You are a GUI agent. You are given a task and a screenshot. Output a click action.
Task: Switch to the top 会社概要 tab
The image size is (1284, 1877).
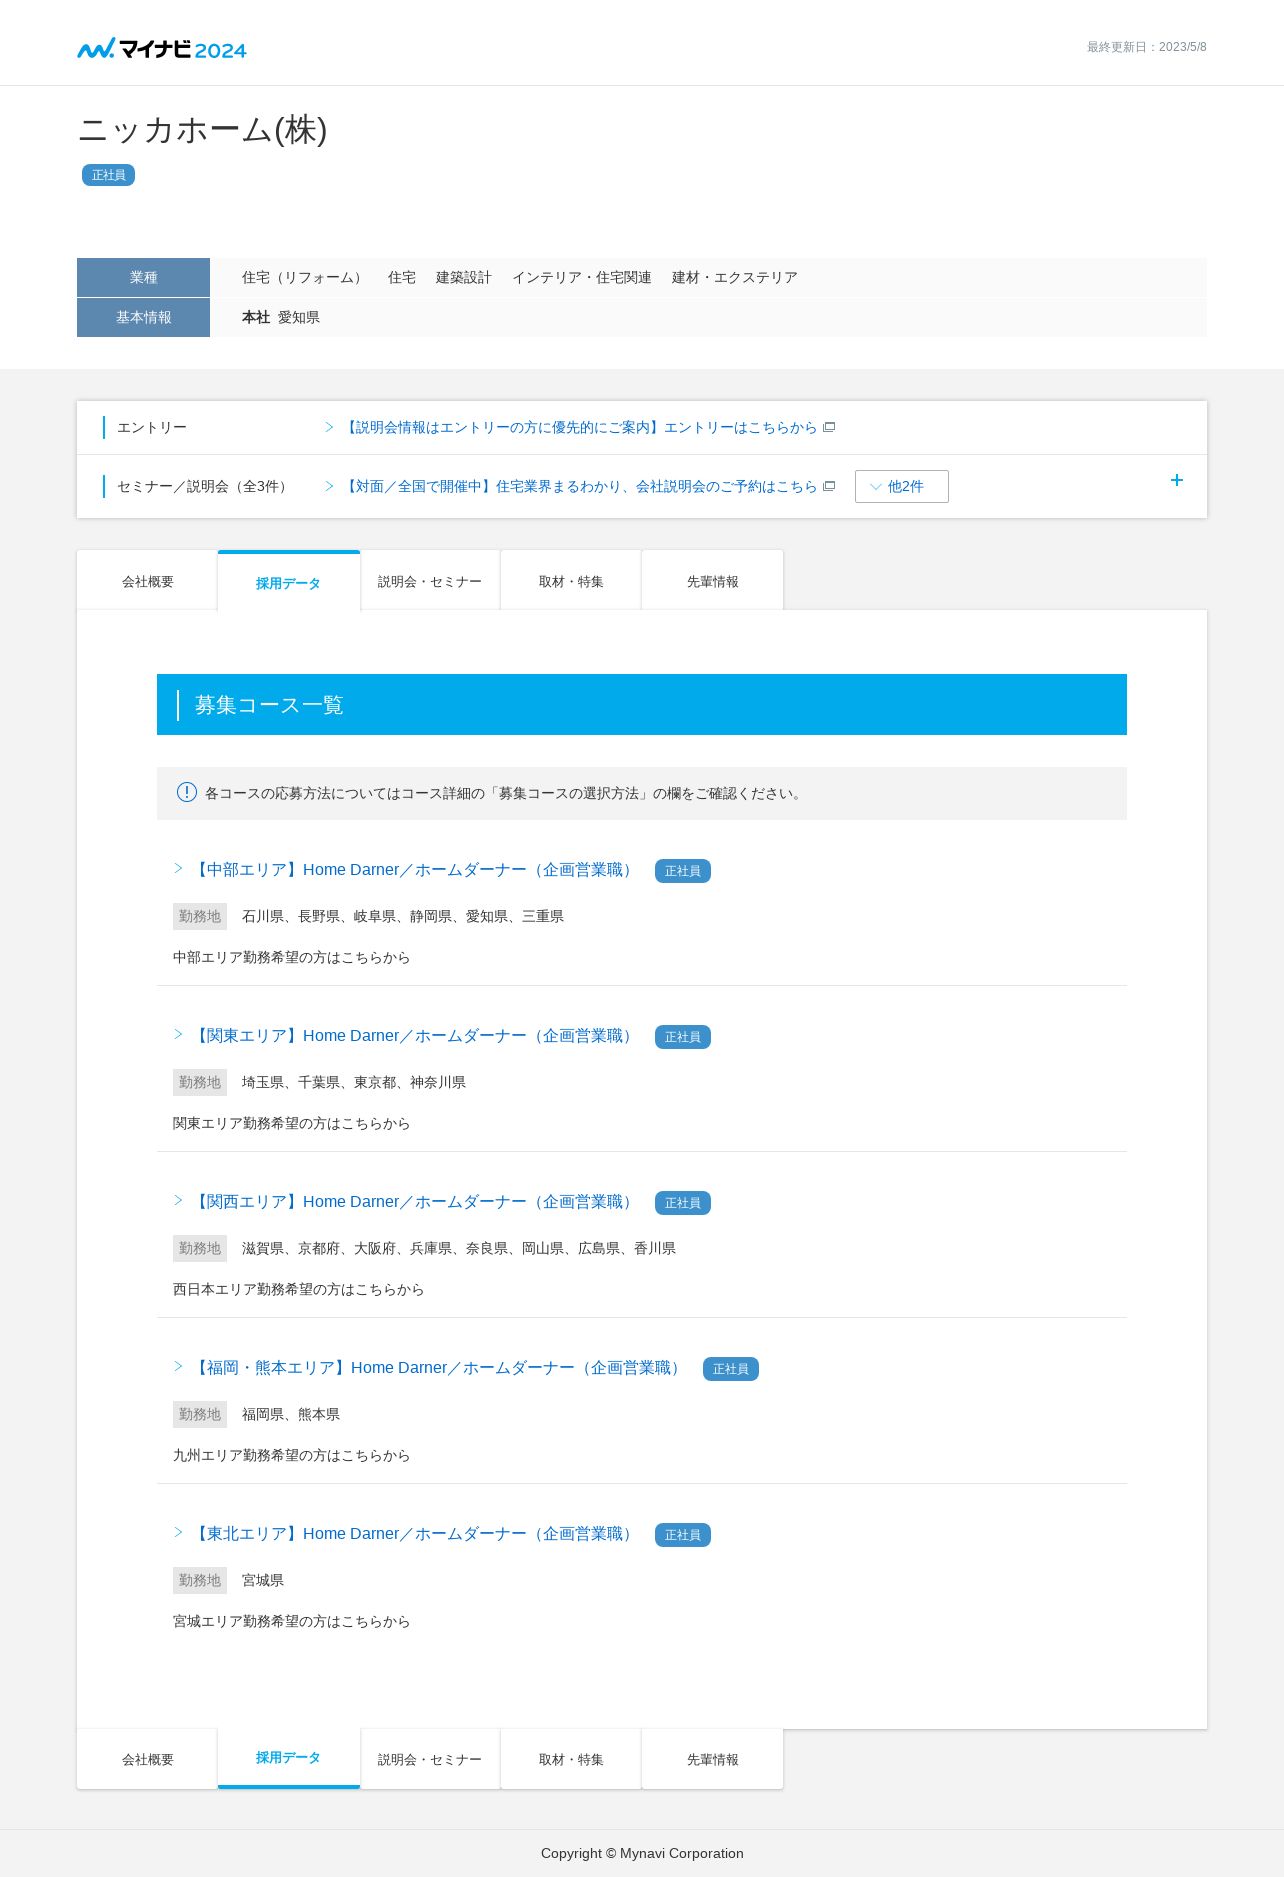147,580
